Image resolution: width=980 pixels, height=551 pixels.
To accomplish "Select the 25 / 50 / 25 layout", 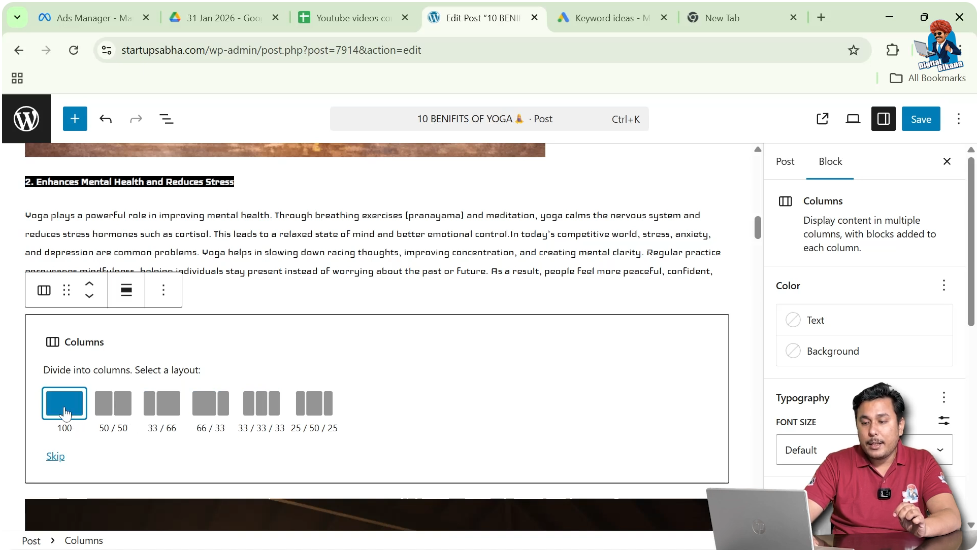I will (314, 404).
